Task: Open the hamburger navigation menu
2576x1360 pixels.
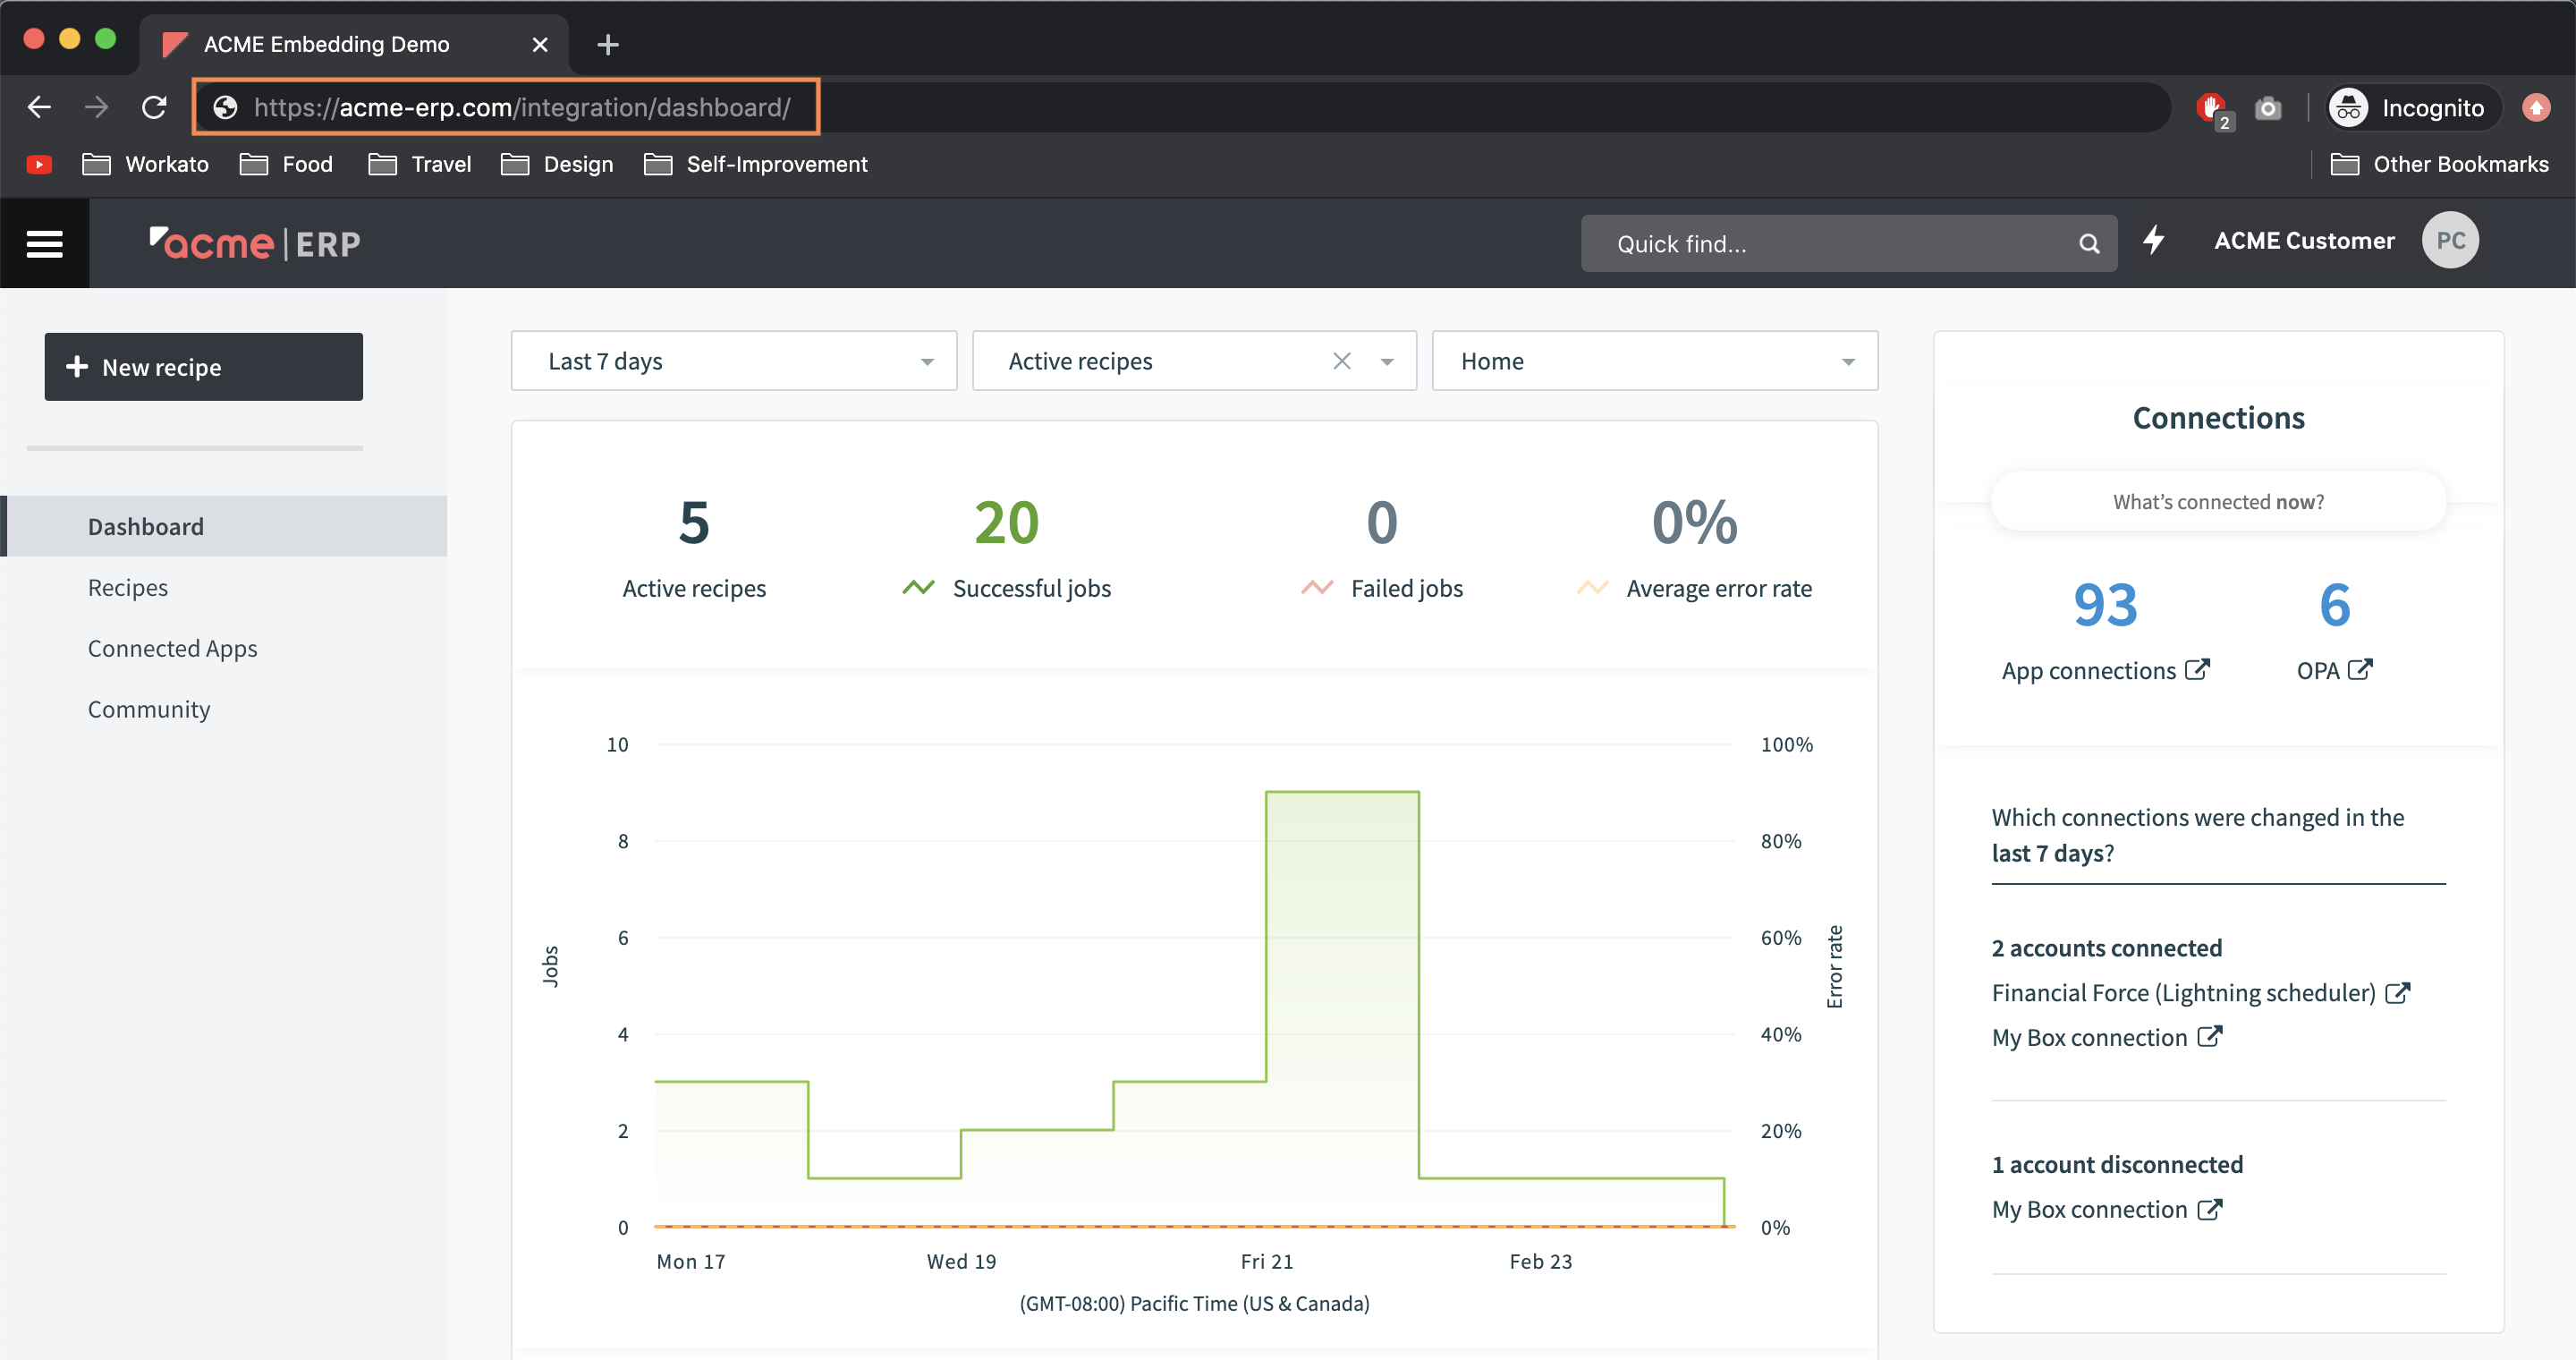Action: (44, 243)
